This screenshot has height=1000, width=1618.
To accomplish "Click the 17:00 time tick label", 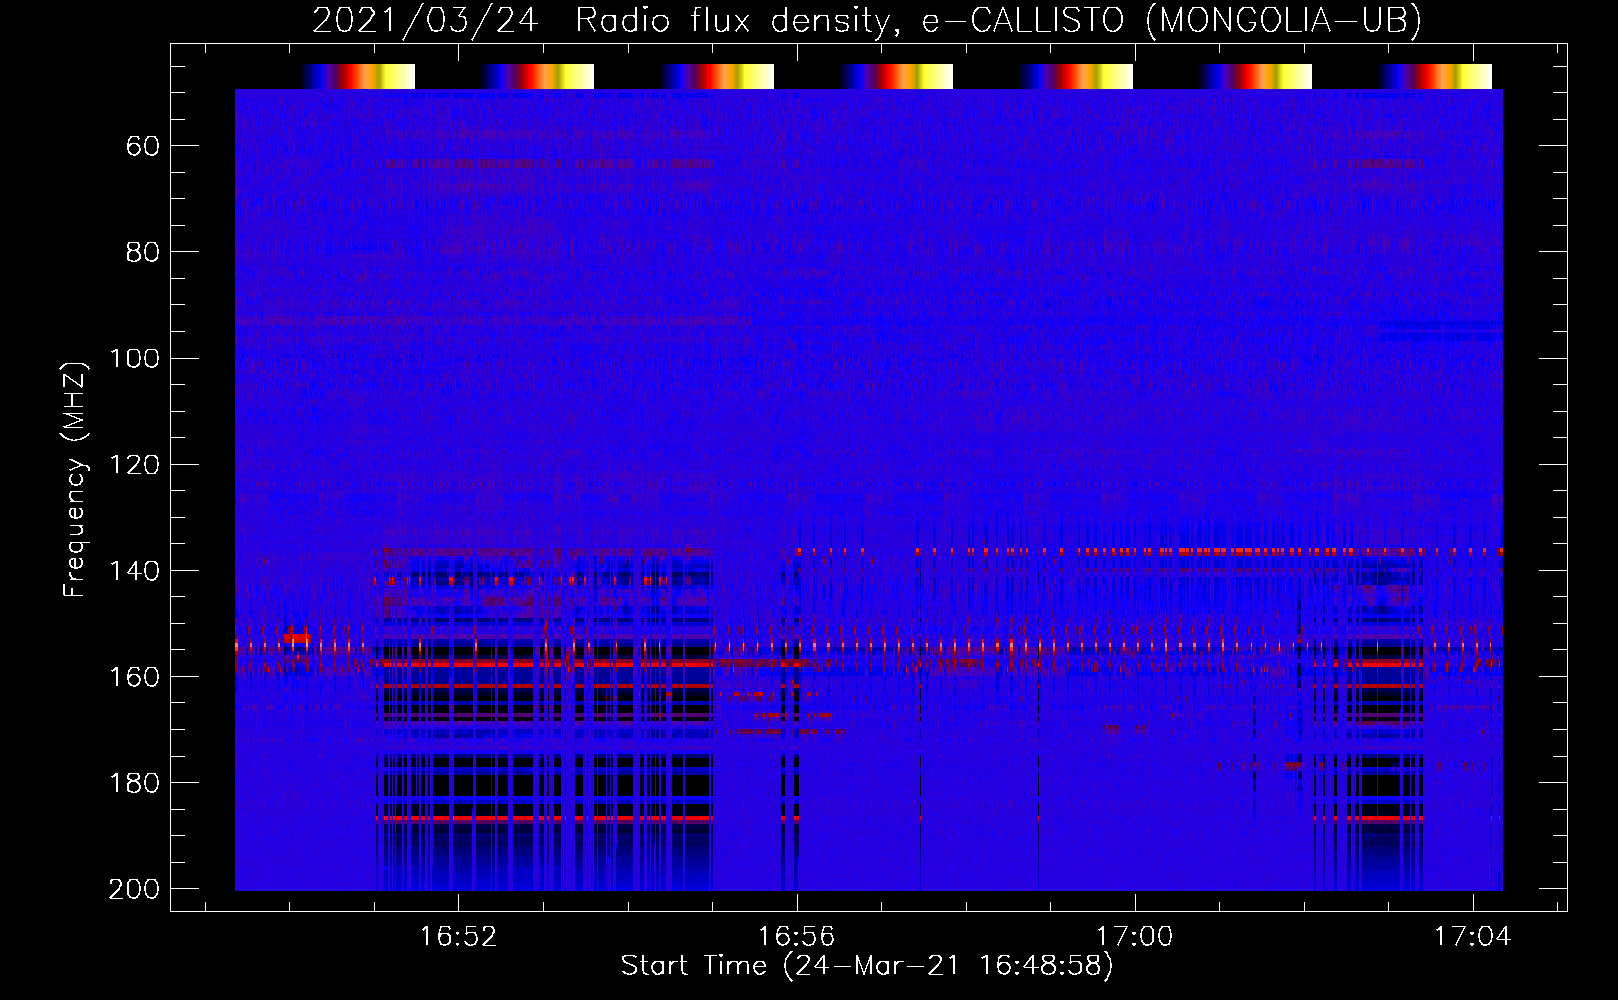I will tap(1134, 937).
